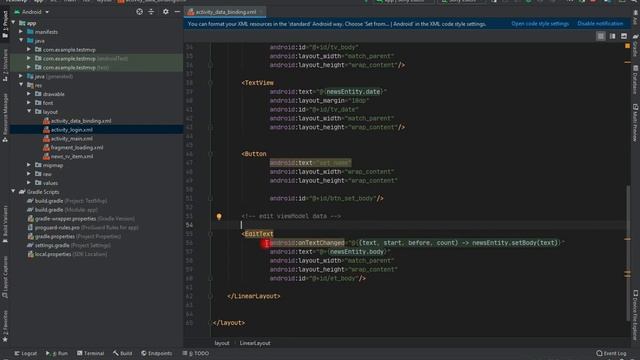Click Open code style settings link
Image resolution: width=640 pixels, height=360 pixels.
pyautogui.click(x=540, y=24)
